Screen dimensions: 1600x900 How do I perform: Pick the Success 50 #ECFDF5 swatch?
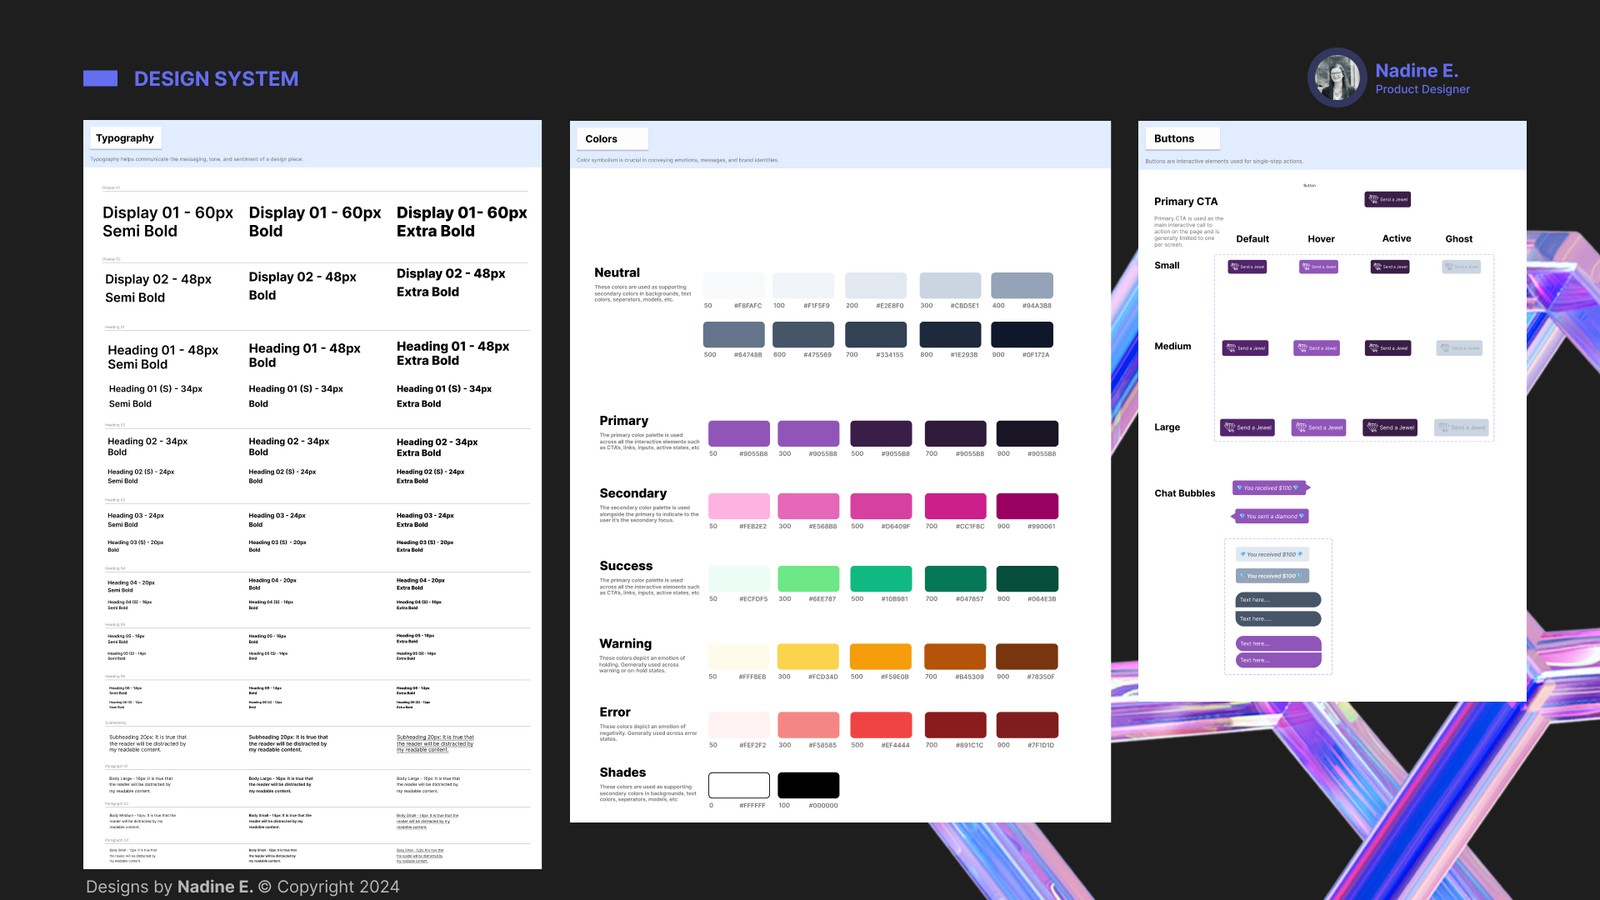(x=739, y=578)
